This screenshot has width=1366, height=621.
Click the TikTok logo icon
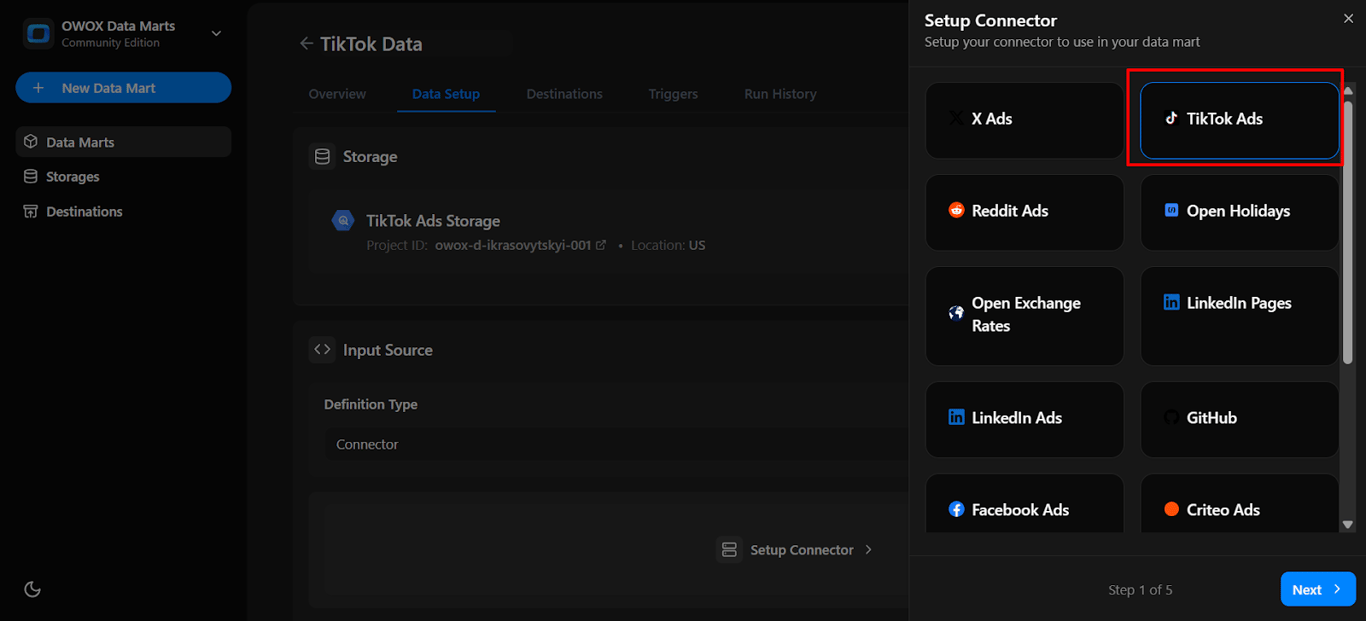1171,118
